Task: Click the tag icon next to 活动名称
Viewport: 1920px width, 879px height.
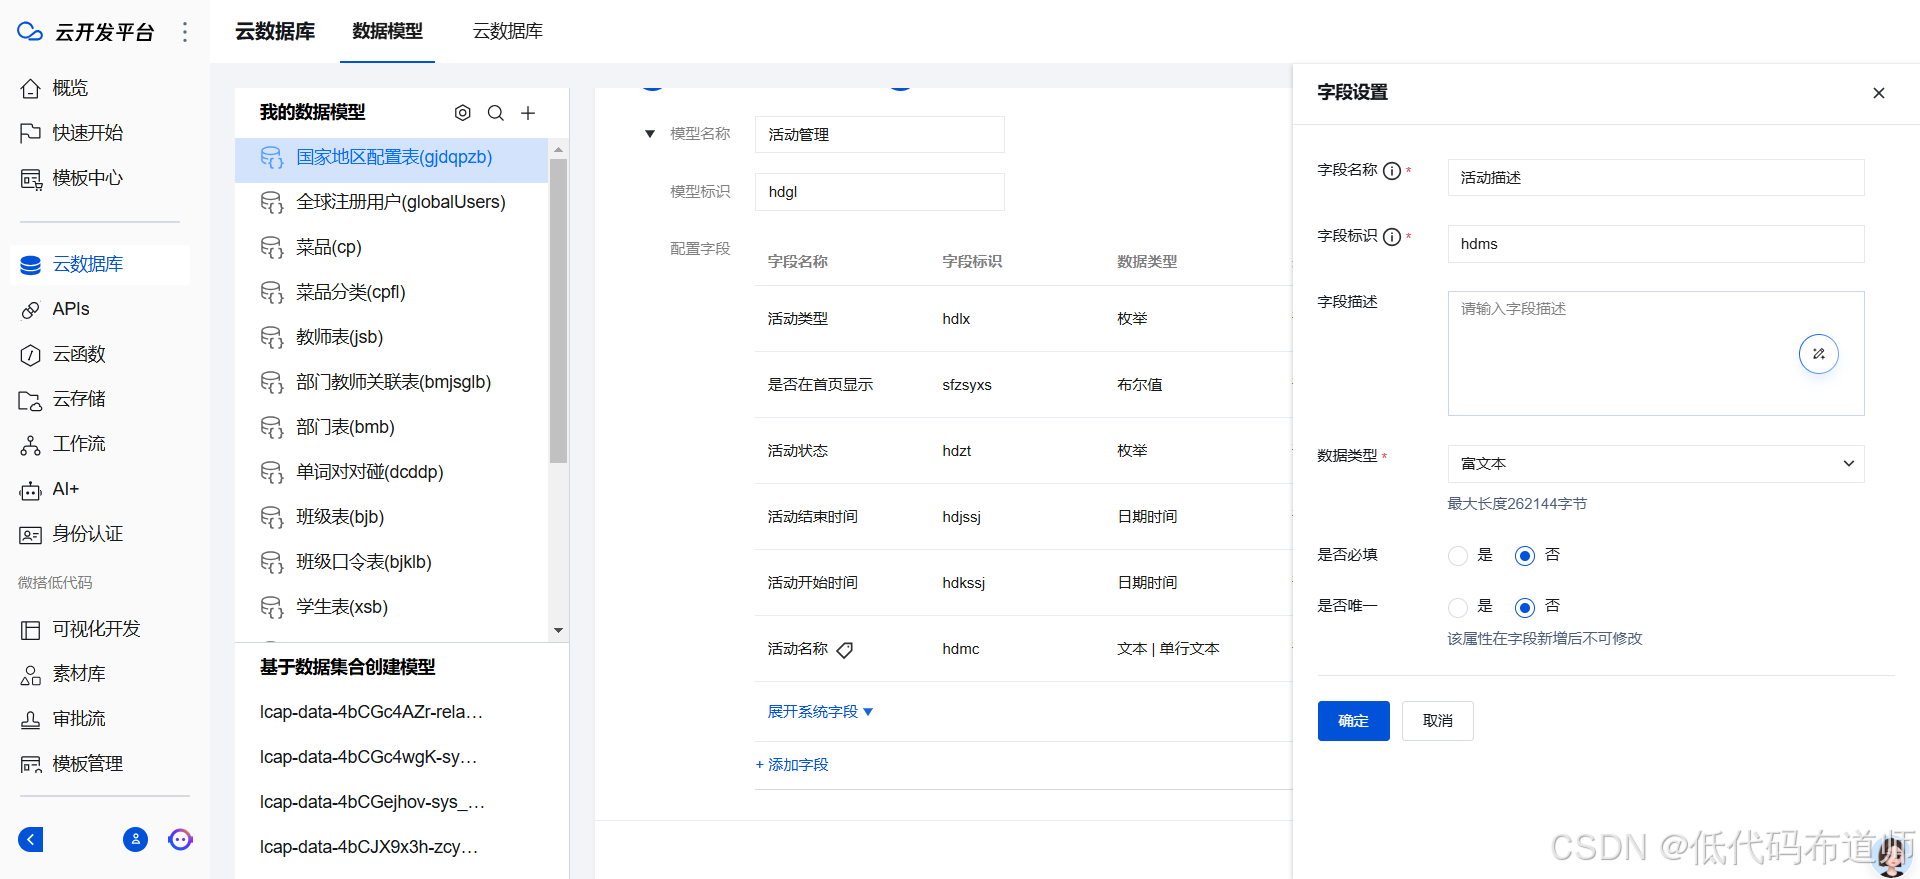Action: click(844, 650)
